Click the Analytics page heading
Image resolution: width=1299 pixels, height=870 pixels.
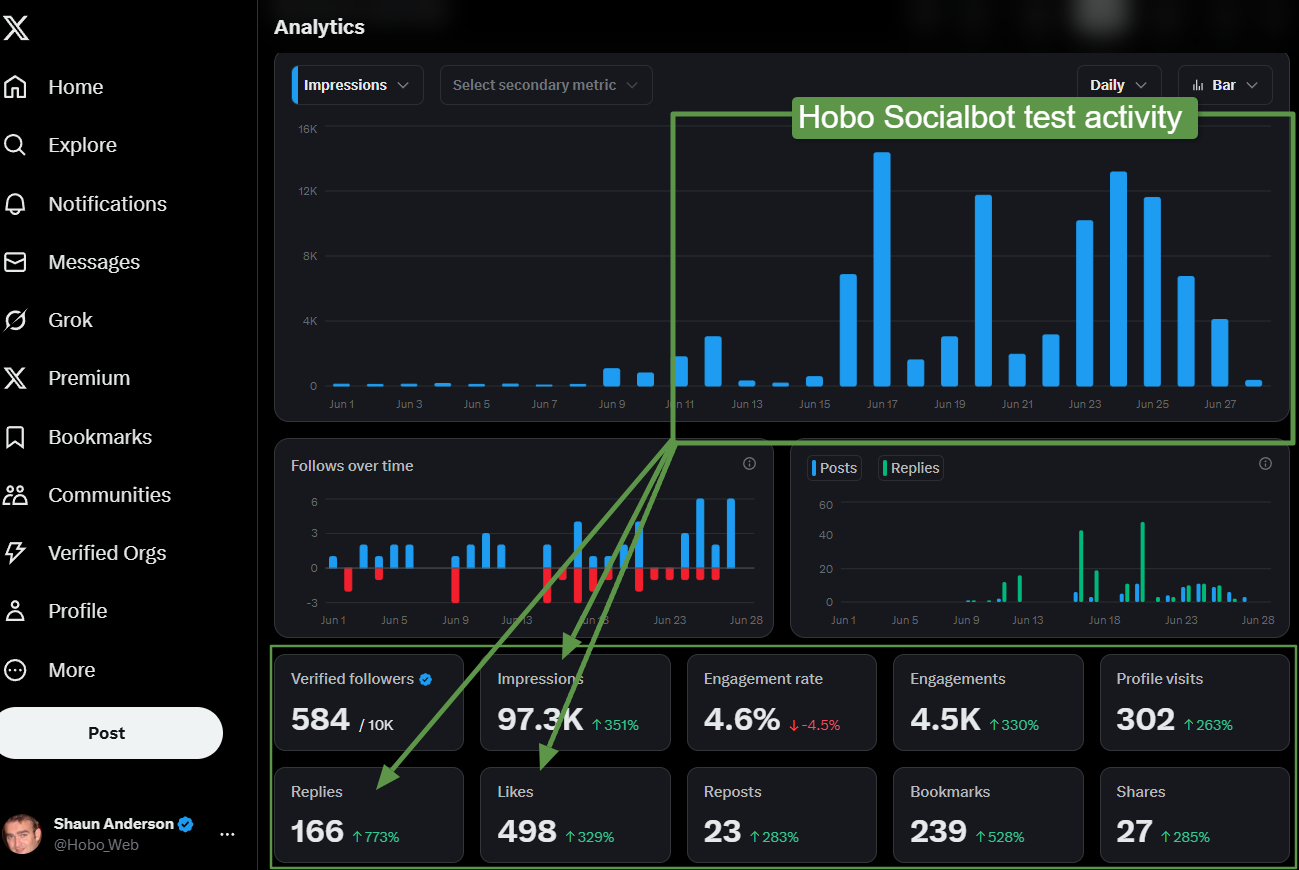pos(319,27)
